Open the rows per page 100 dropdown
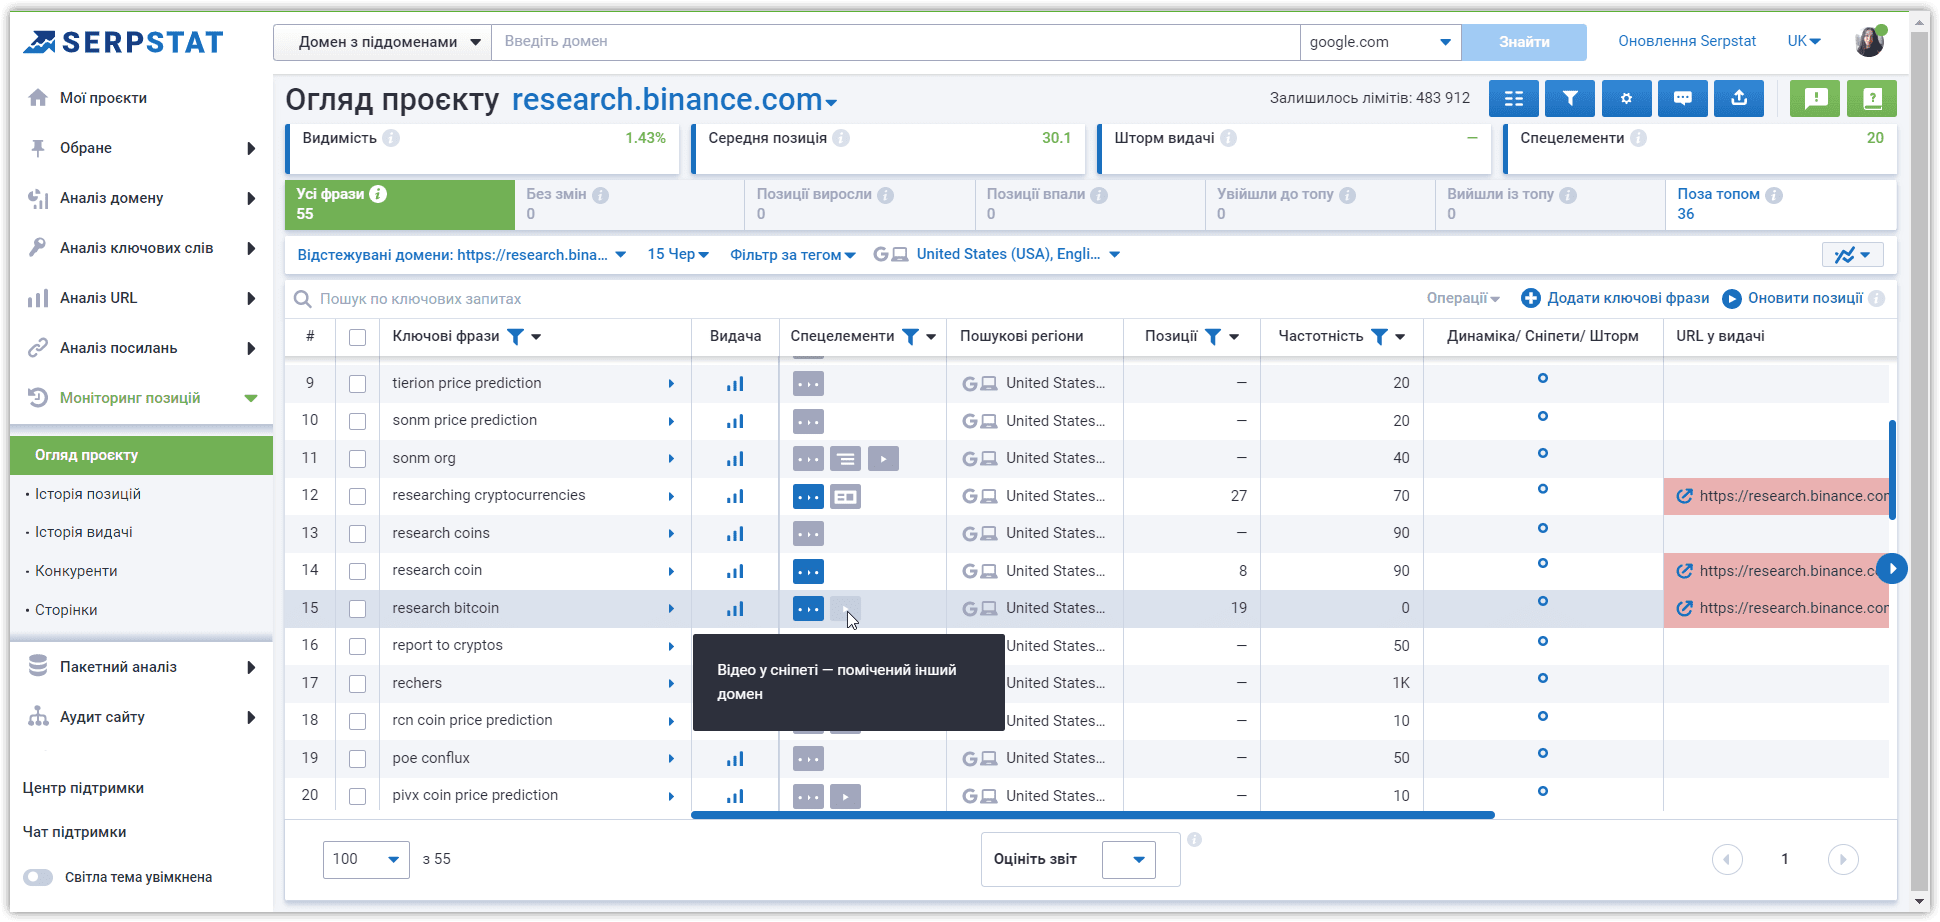The width and height of the screenshot is (1940, 922). point(366,859)
